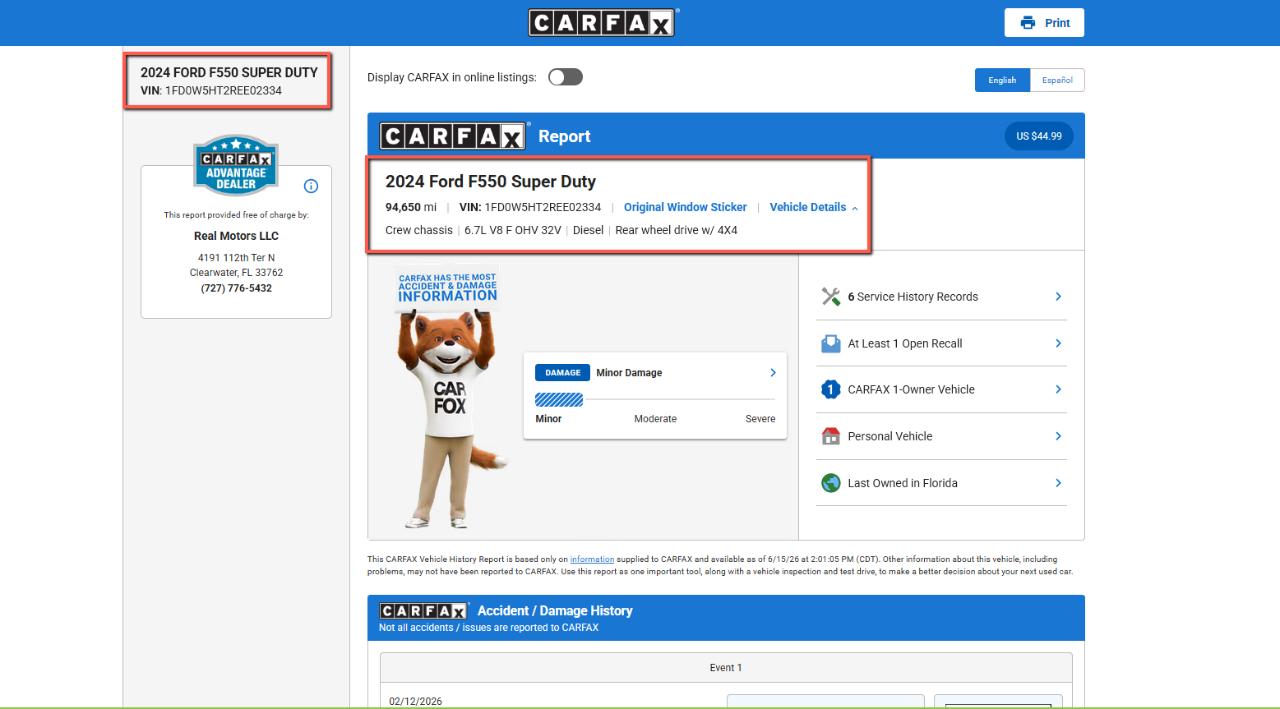Click Accident / Damage History section title
Viewport: 1280px width, 709px height.
click(555, 610)
